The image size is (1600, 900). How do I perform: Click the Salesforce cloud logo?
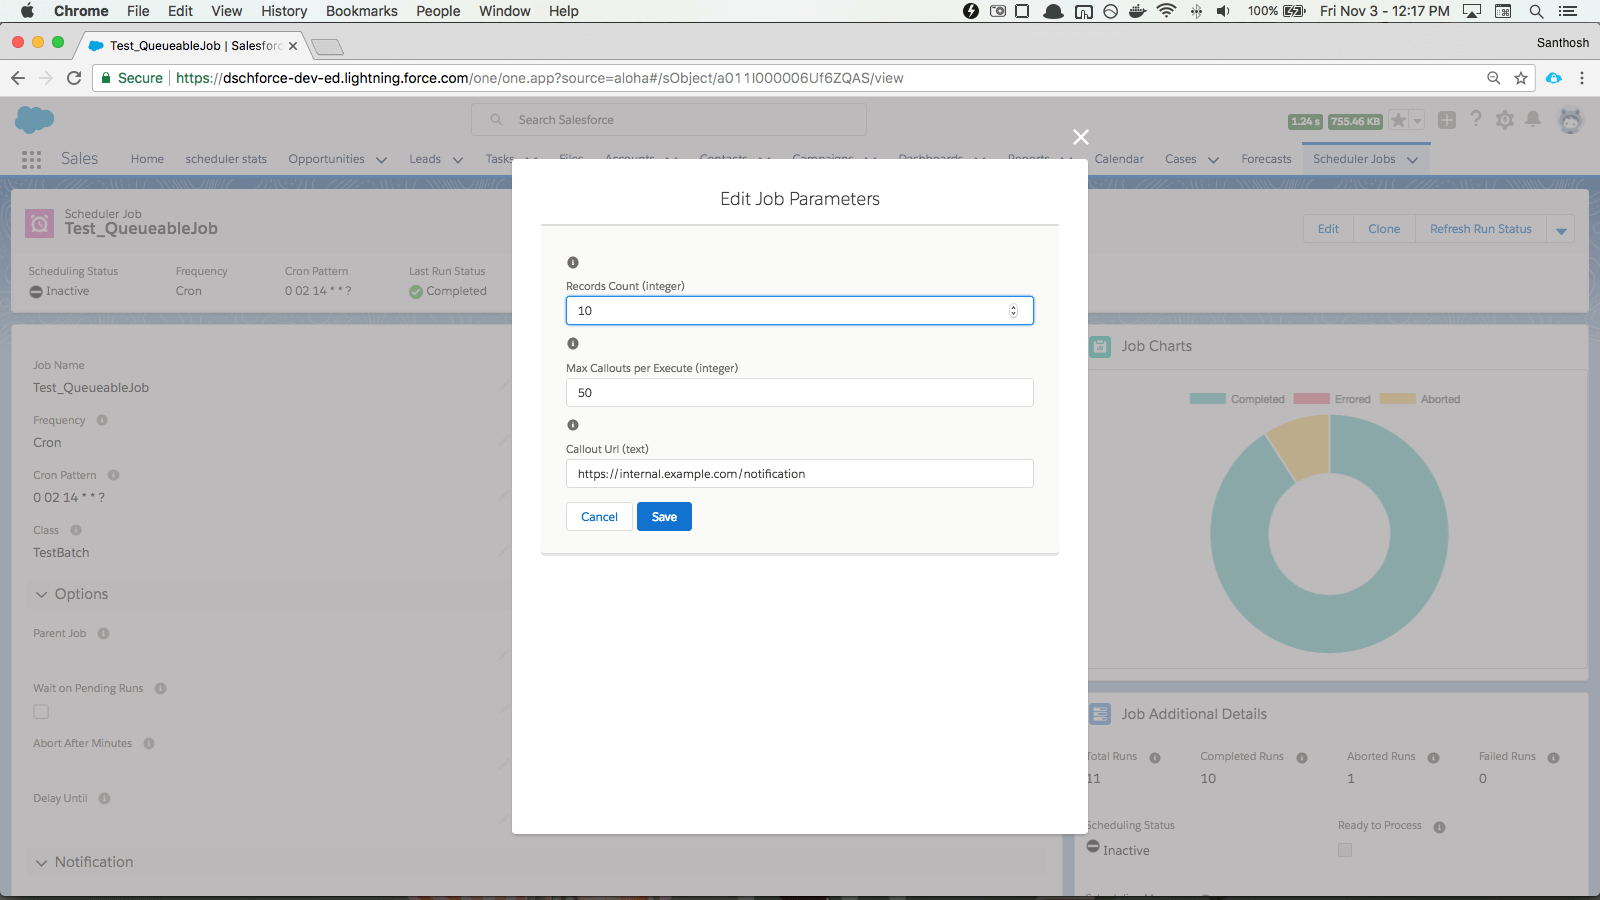coord(34,120)
